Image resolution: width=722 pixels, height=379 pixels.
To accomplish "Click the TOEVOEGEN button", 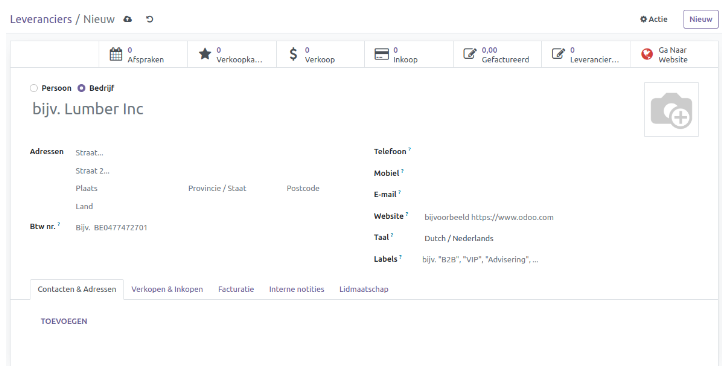I will (64, 321).
